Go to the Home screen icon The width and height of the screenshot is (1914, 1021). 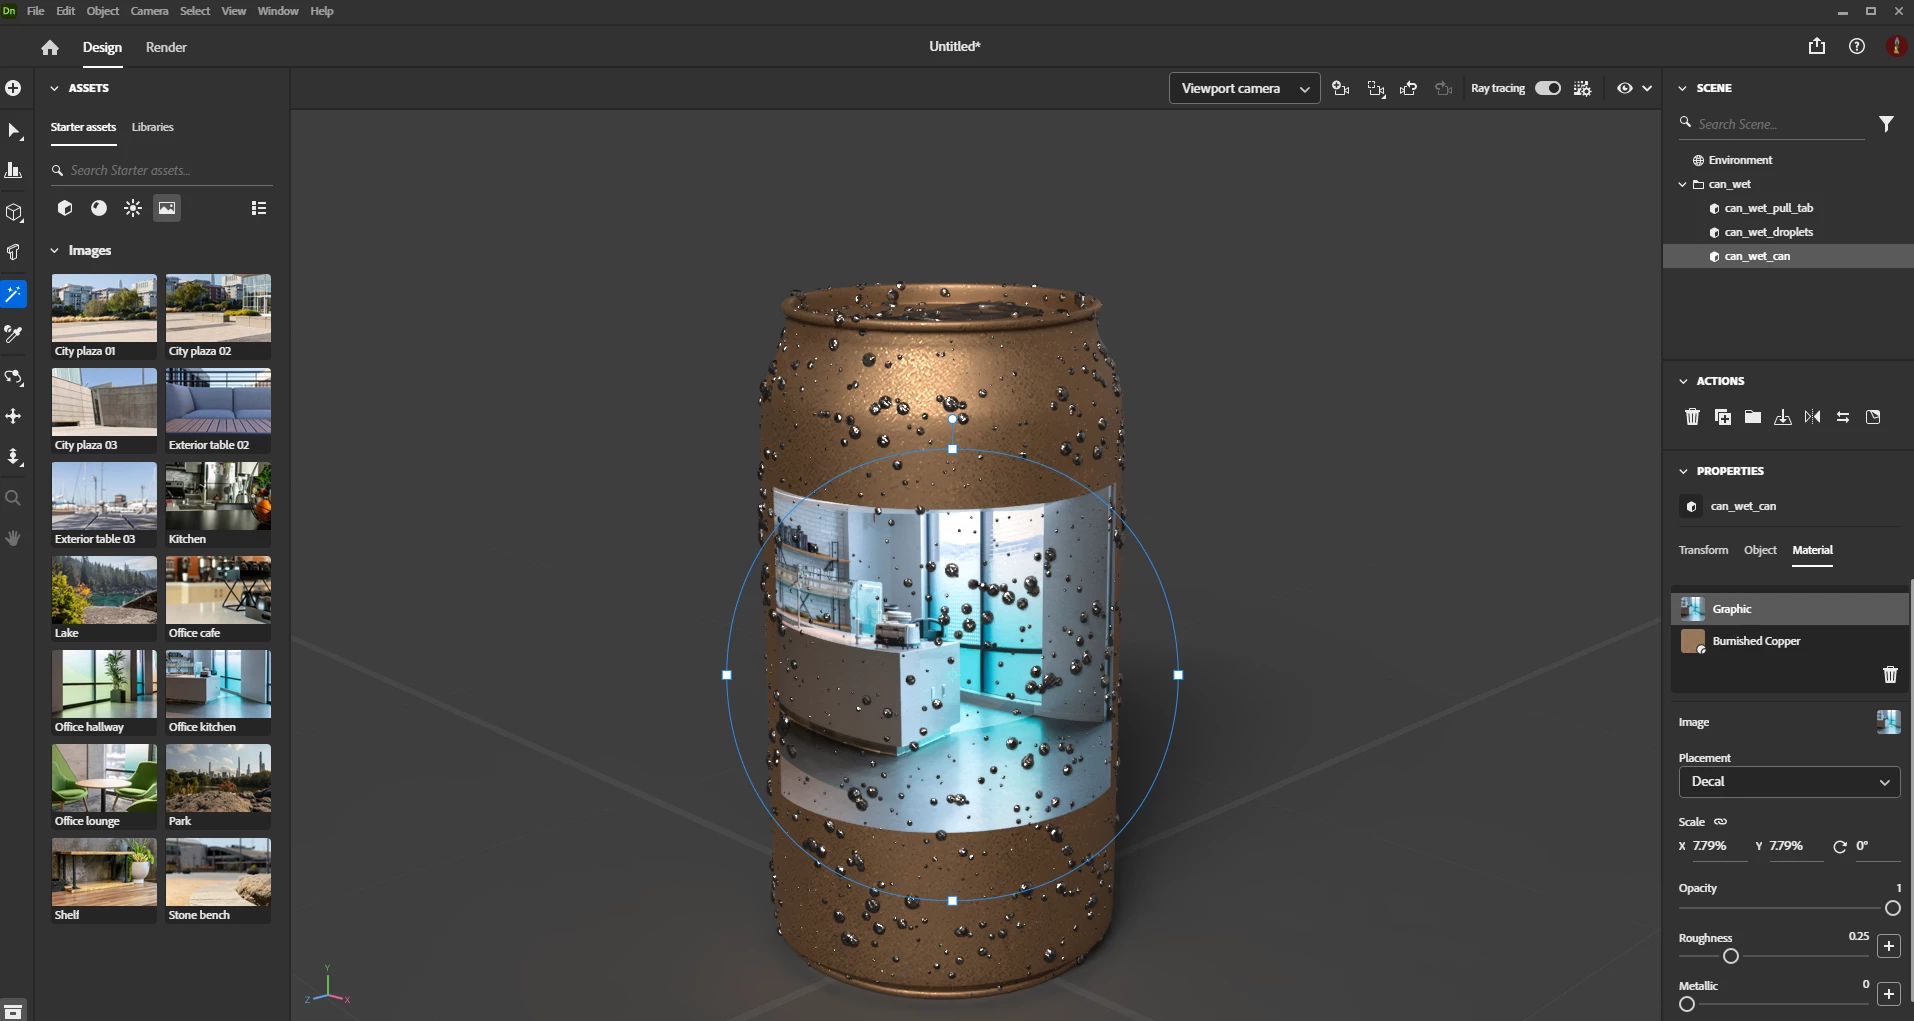50,47
